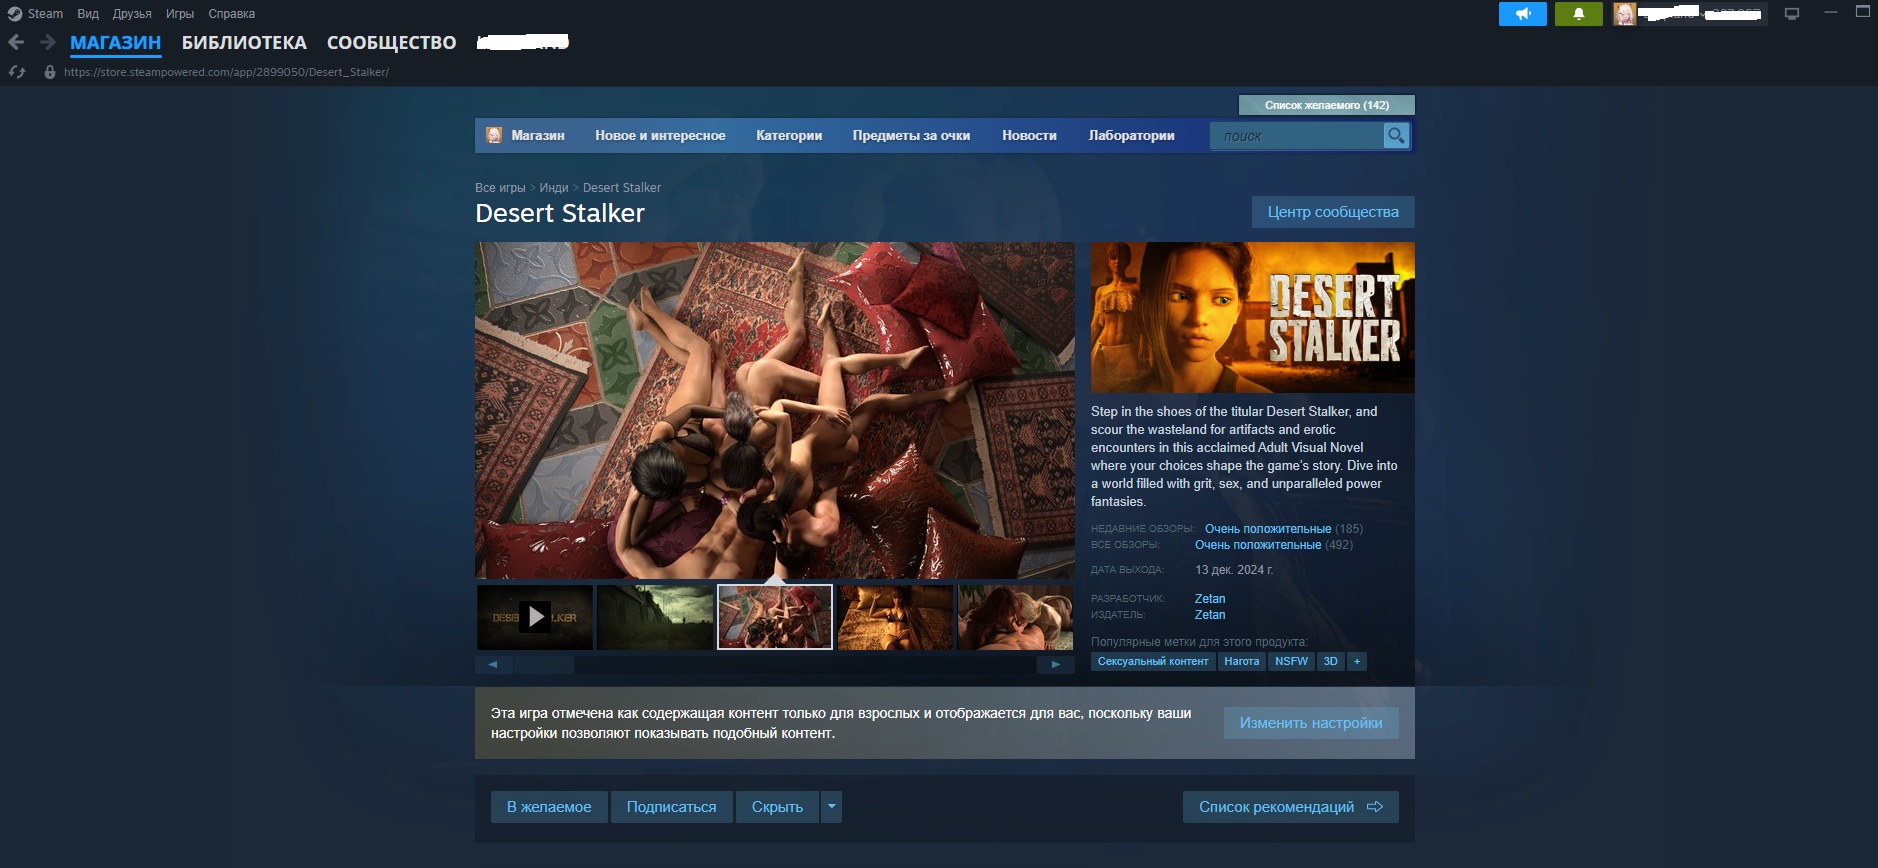Image resolution: width=1878 pixels, height=868 pixels.
Task: Expand the Магазин store dropdown
Action: coord(538,135)
